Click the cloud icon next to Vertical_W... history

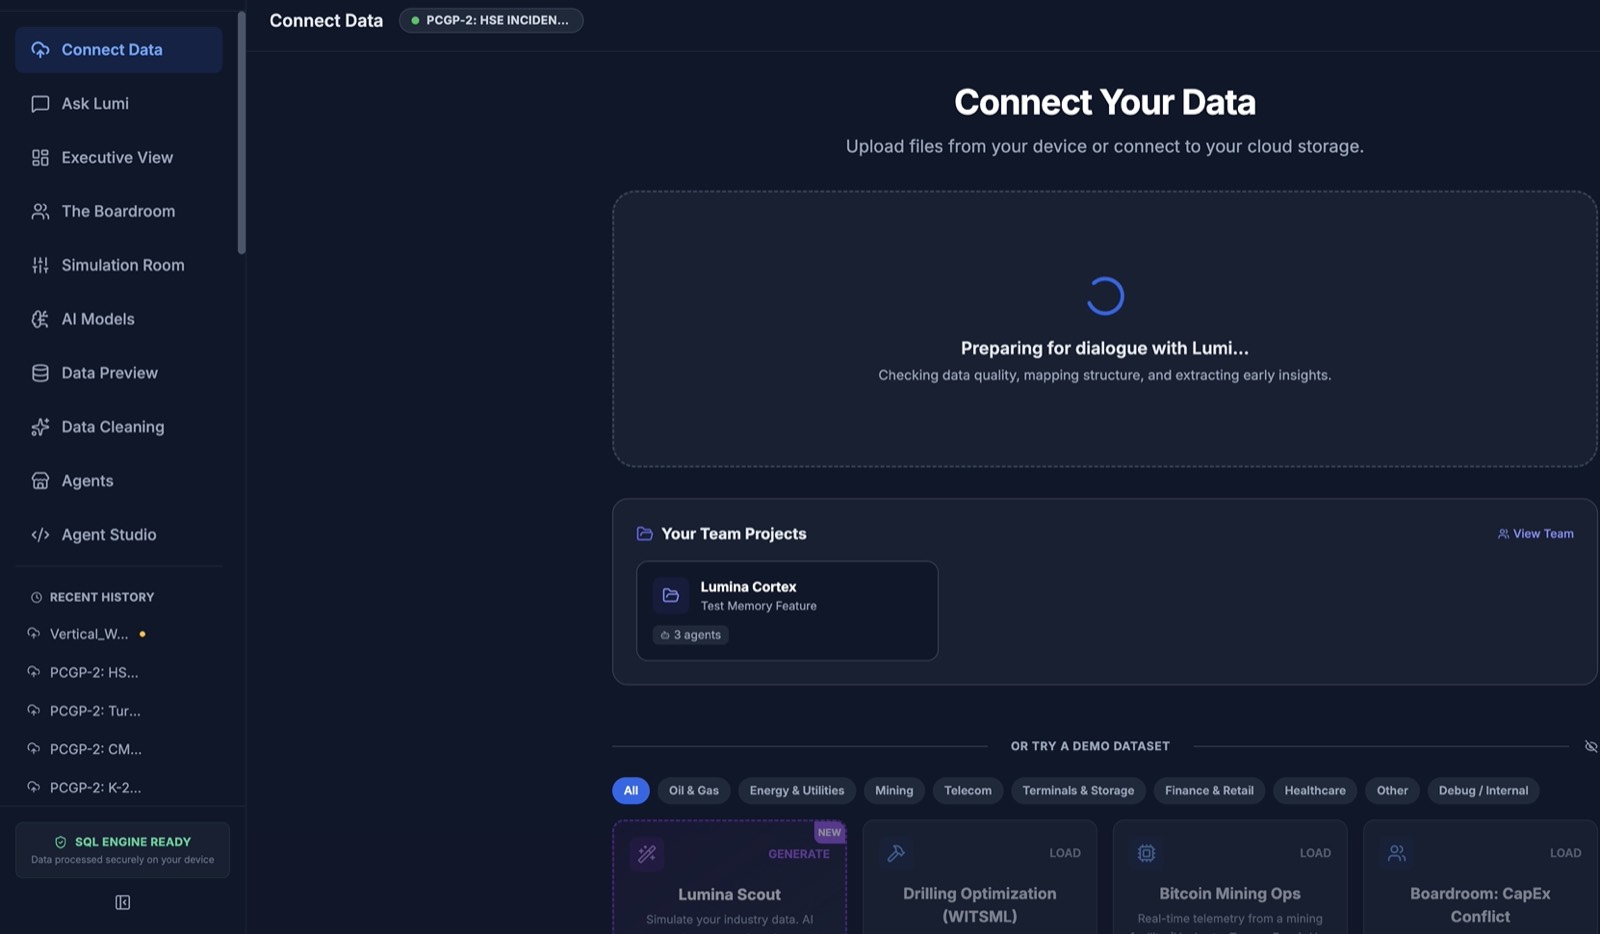pos(34,634)
